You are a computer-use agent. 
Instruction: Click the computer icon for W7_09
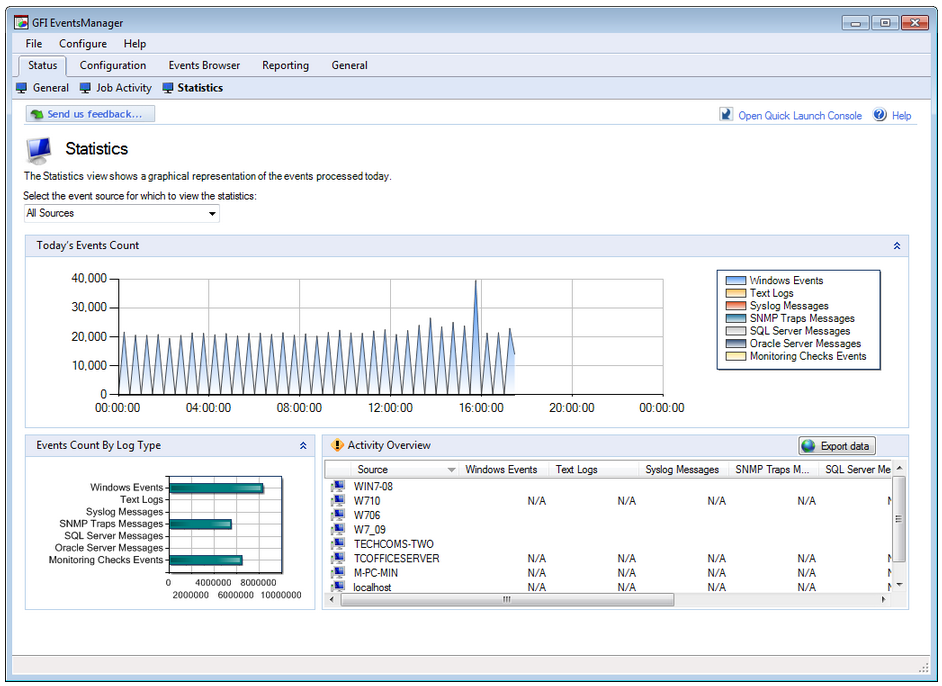tap(338, 529)
